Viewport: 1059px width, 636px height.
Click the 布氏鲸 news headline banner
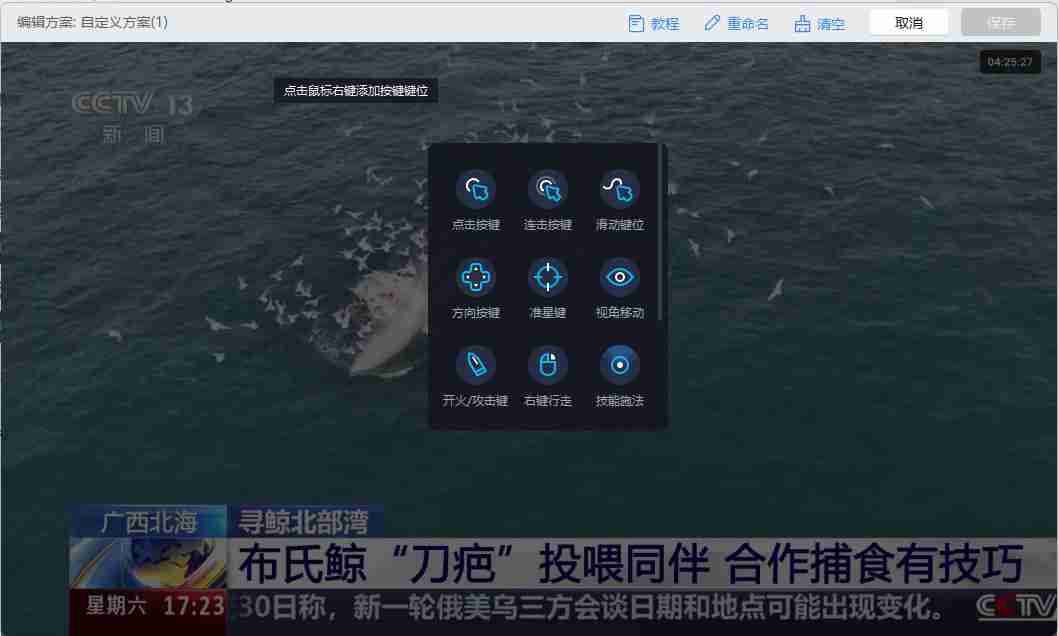(x=628, y=564)
